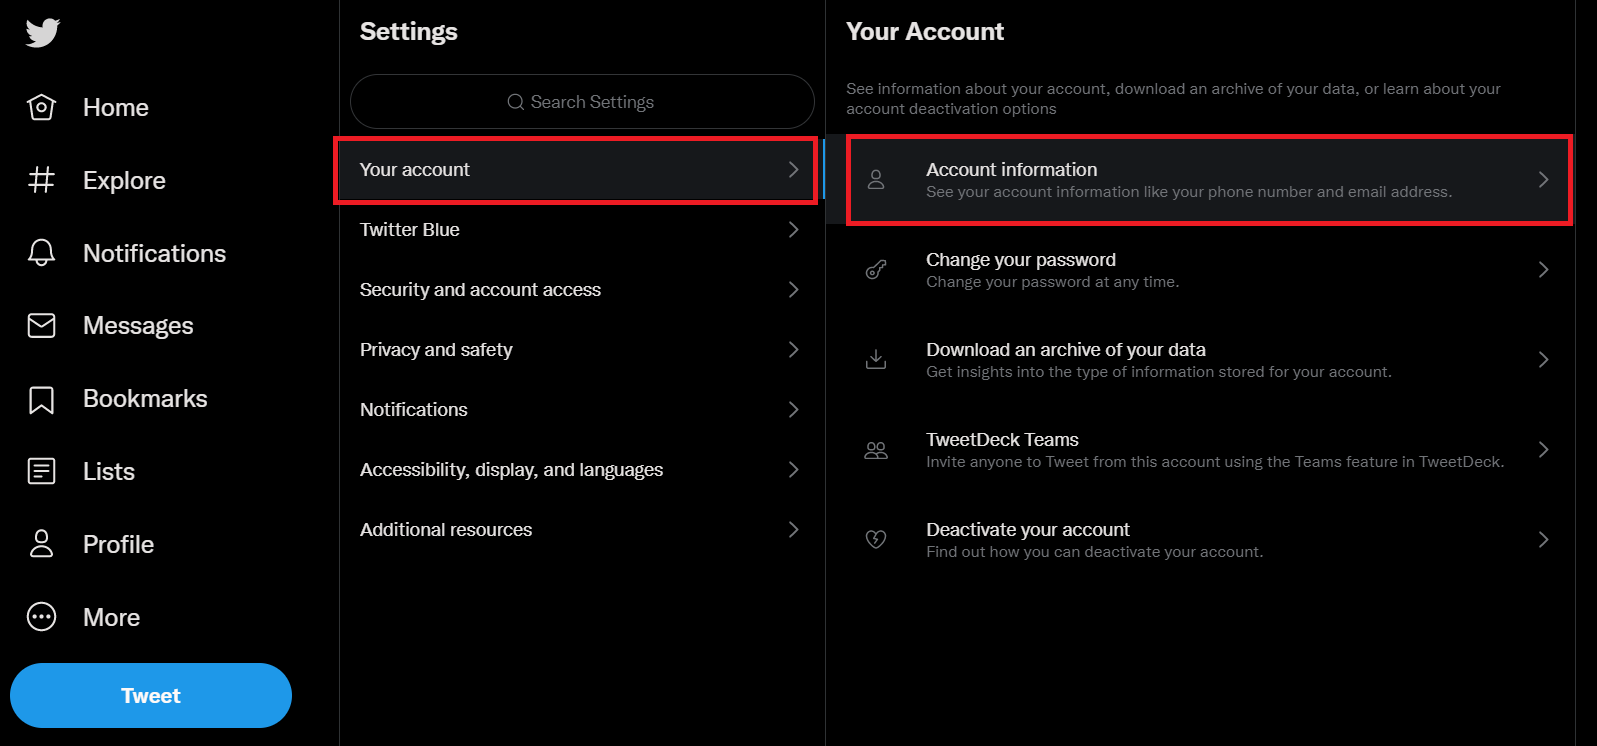
Task: Click chevron next to TweetDeck Teams
Action: coord(1543,450)
